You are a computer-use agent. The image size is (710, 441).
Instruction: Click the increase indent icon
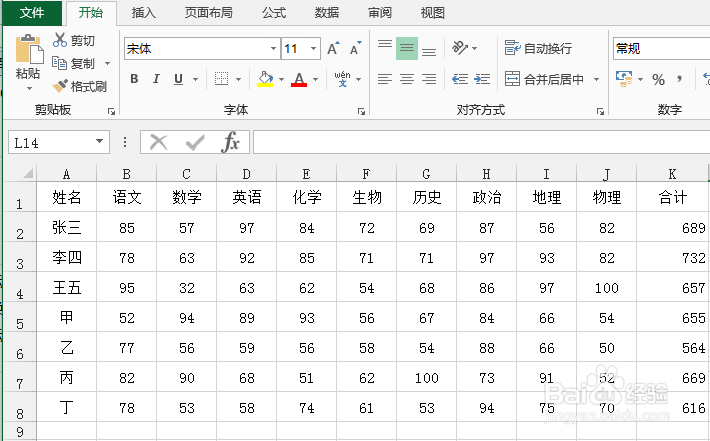[x=482, y=79]
